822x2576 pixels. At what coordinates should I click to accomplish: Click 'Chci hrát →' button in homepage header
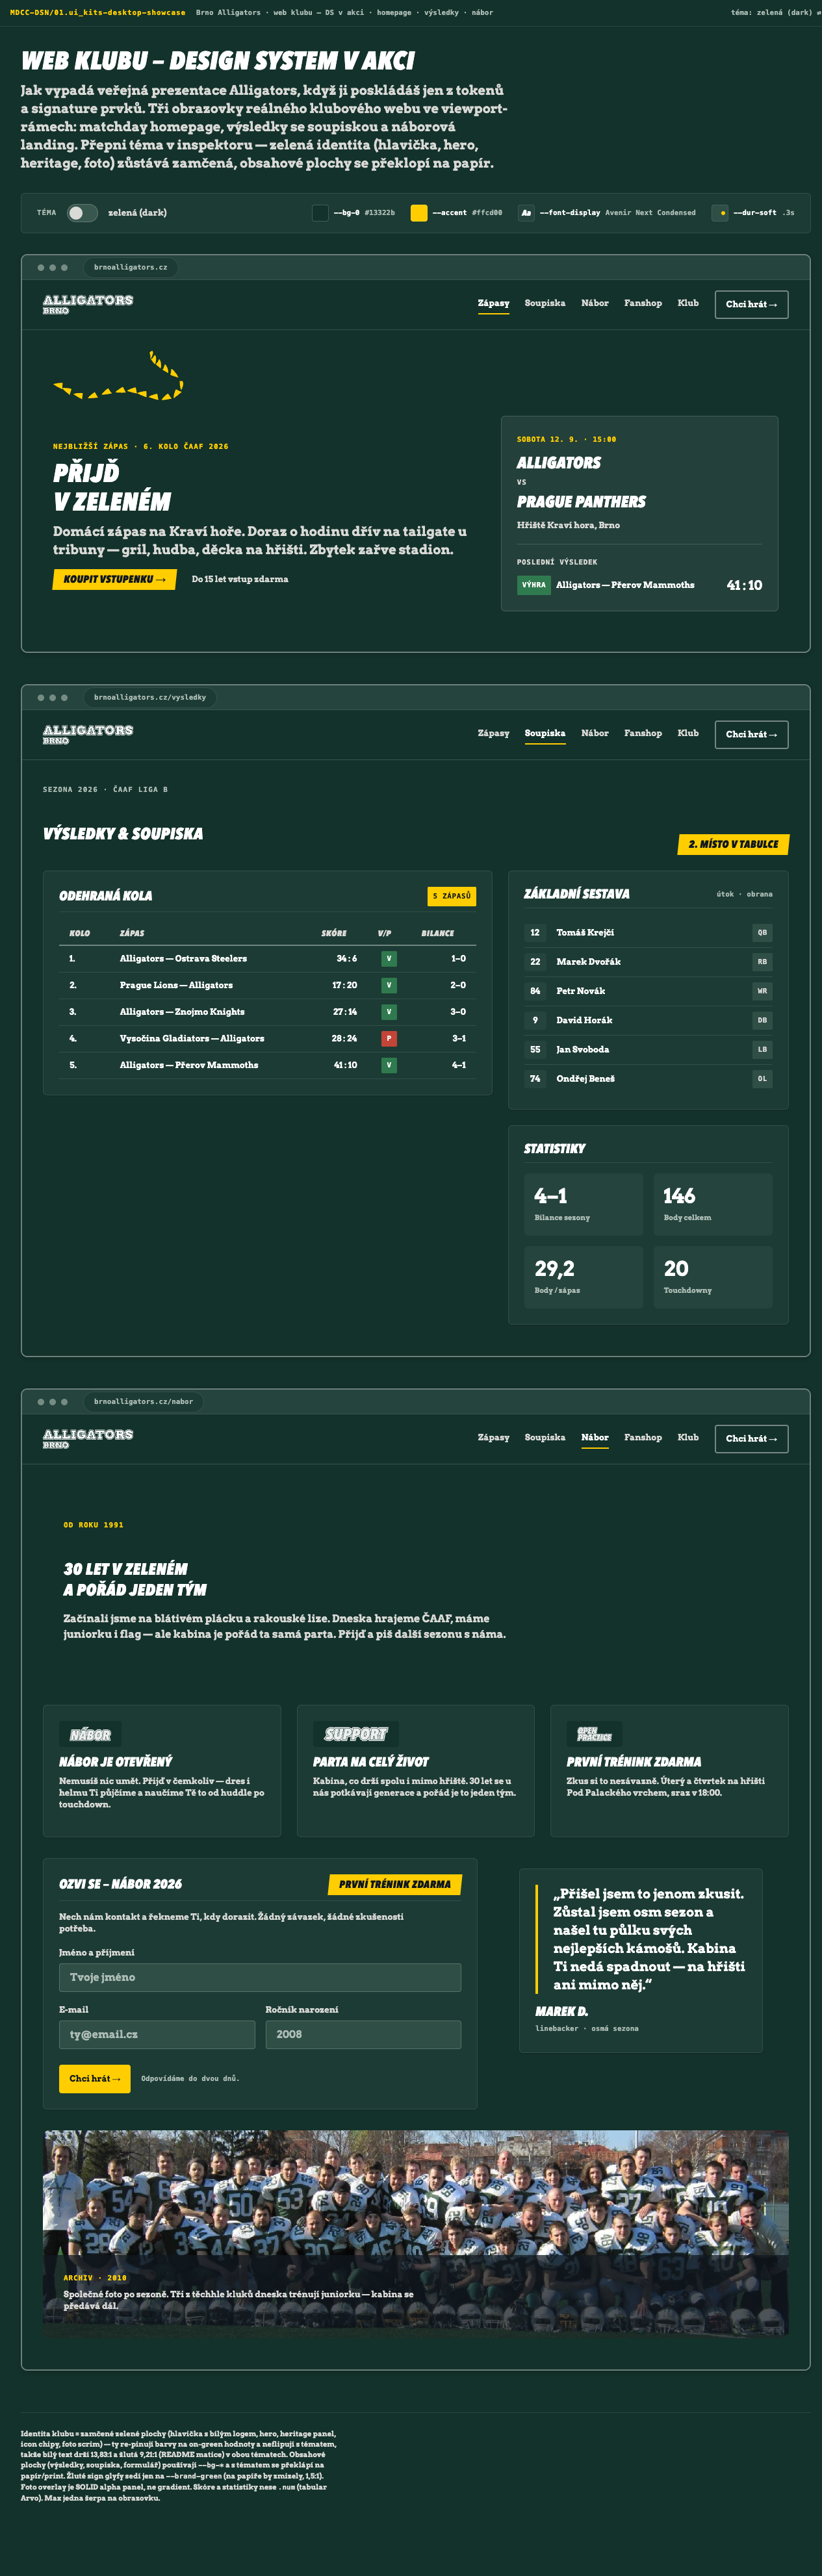pos(752,305)
